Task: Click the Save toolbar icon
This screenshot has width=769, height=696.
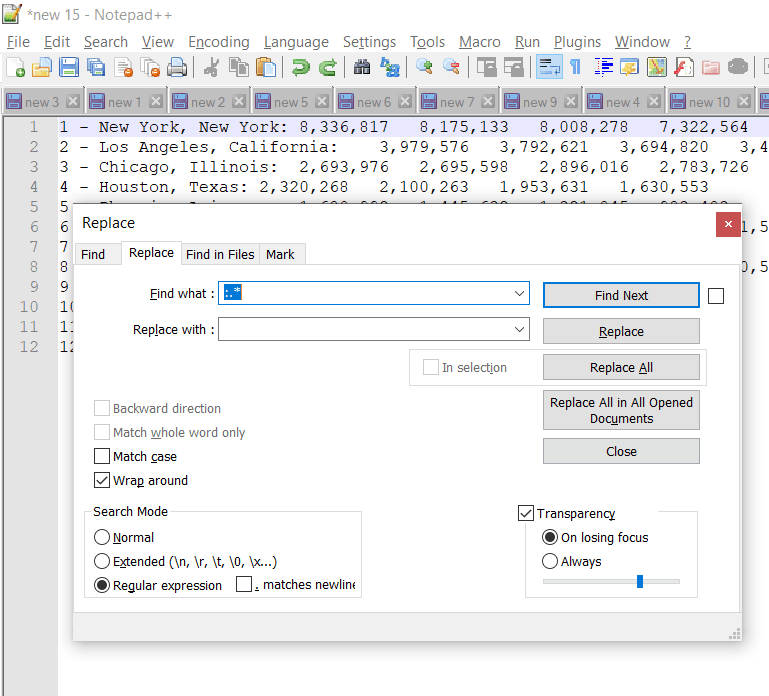Action: [x=69, y=67]
